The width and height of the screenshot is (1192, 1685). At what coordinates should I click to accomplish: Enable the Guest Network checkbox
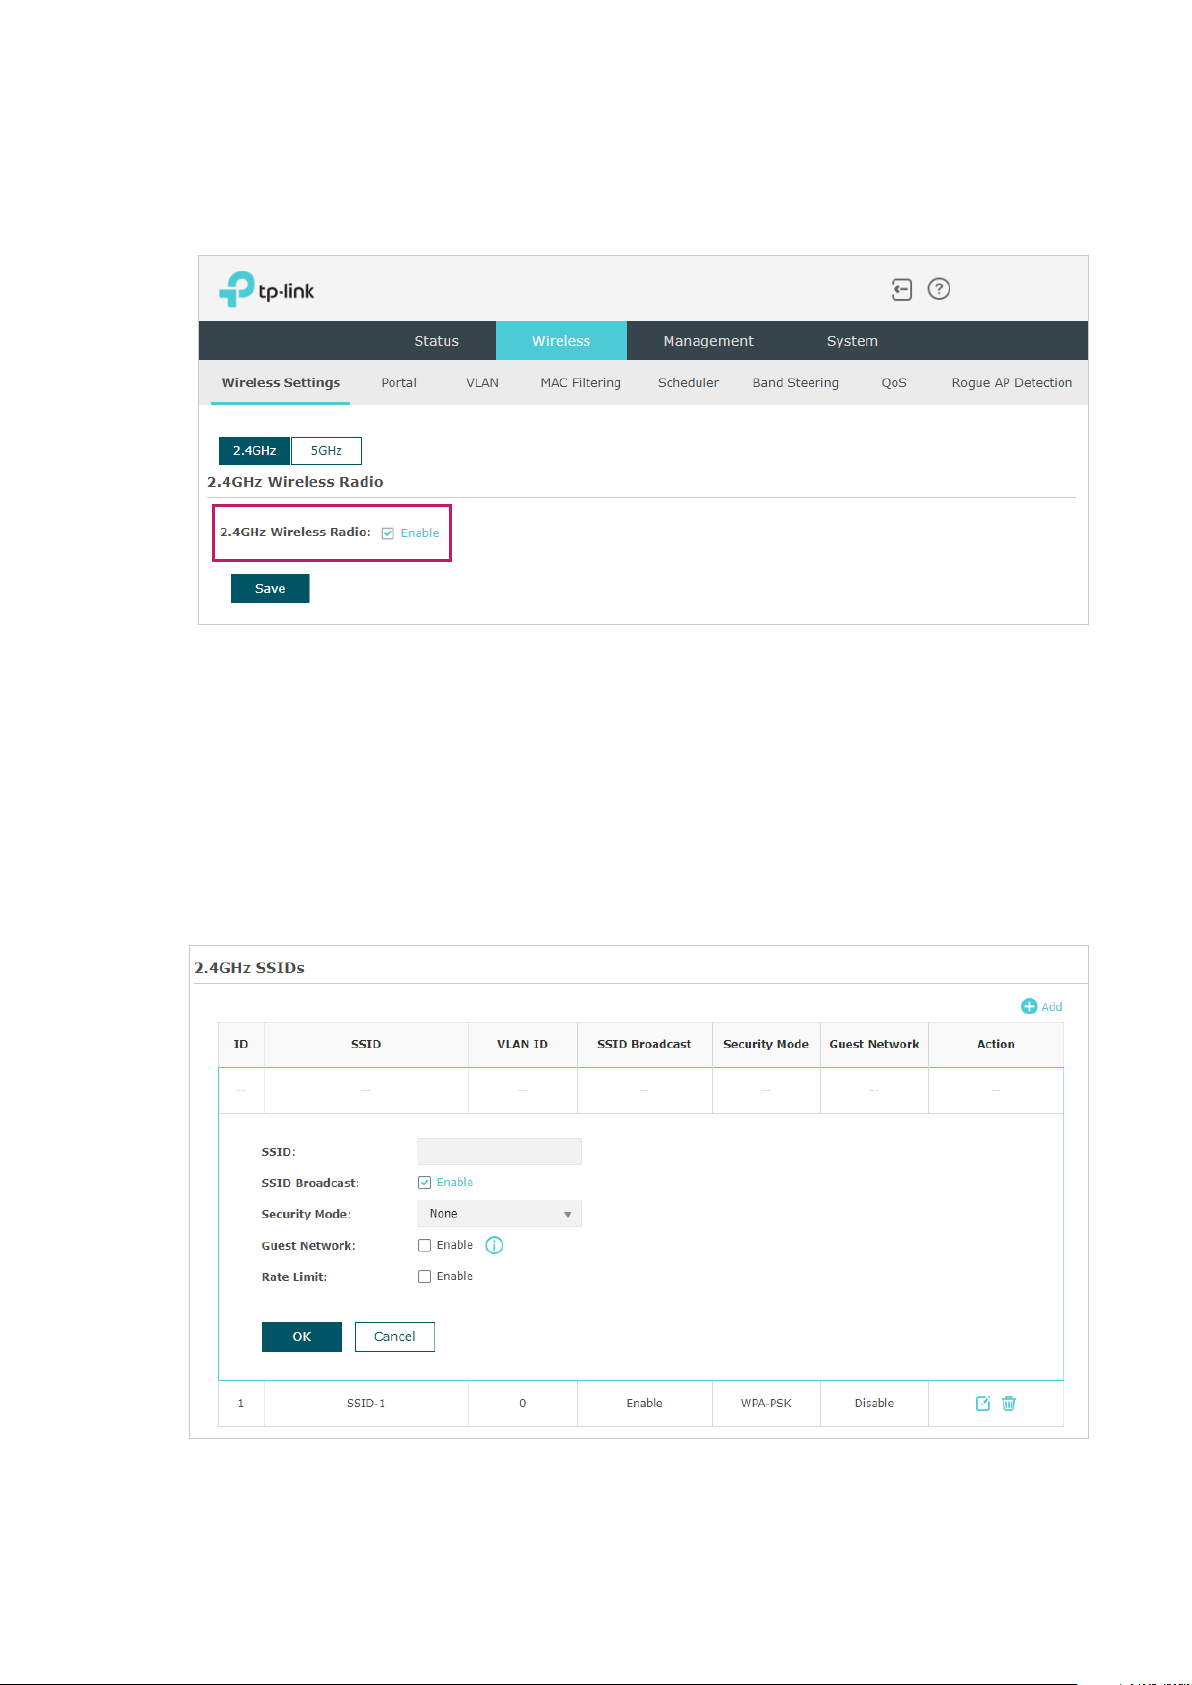point(424,1245)
